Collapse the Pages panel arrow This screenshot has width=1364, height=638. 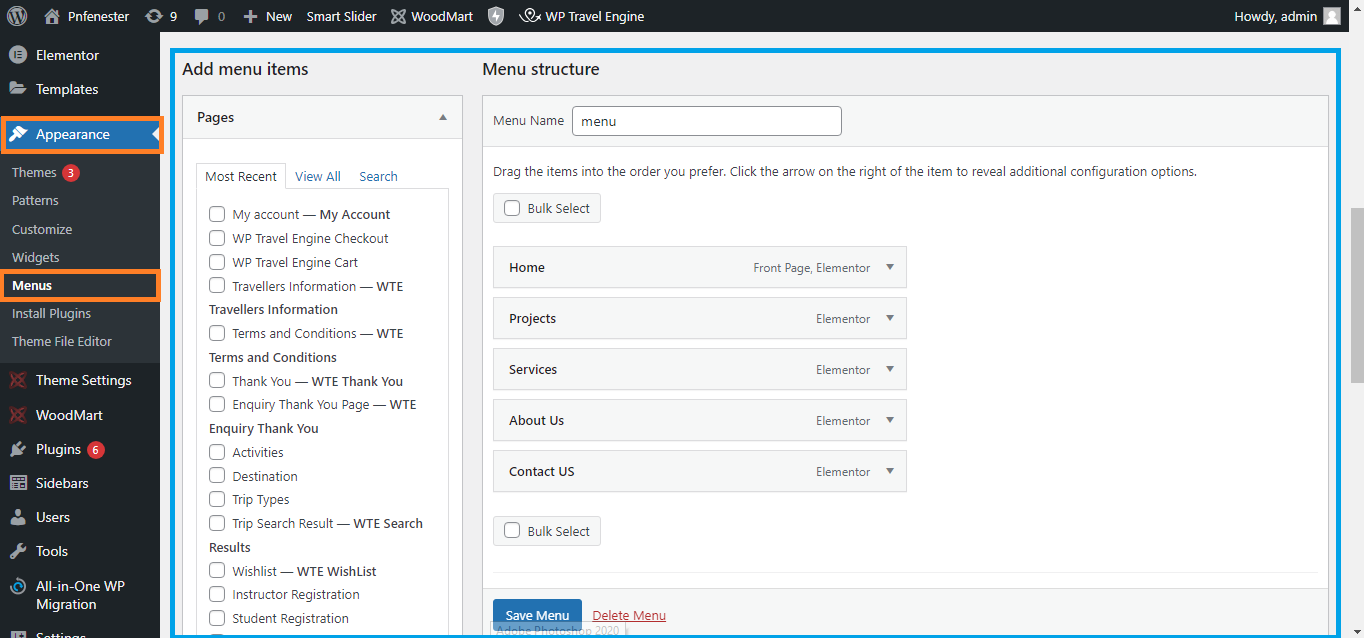point(443,117)
